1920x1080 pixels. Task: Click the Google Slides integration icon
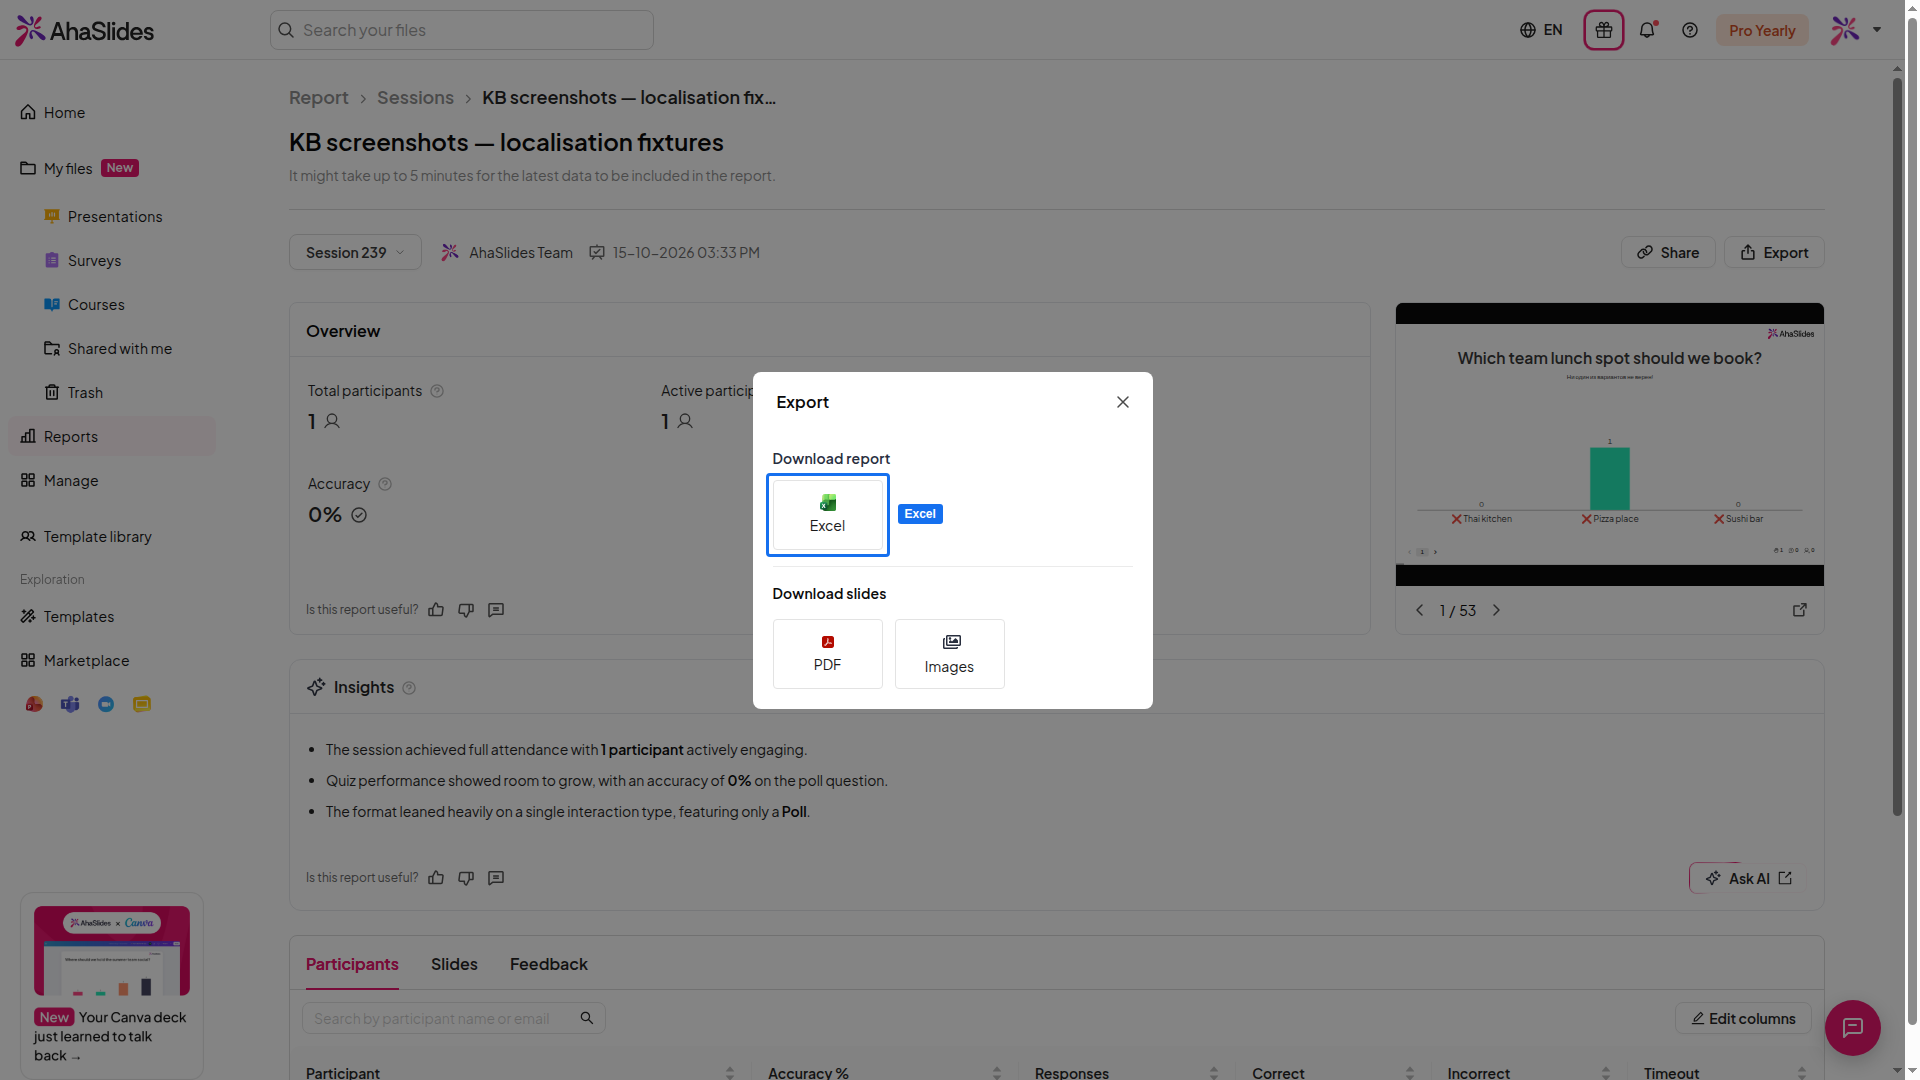[x=142, y=705]
